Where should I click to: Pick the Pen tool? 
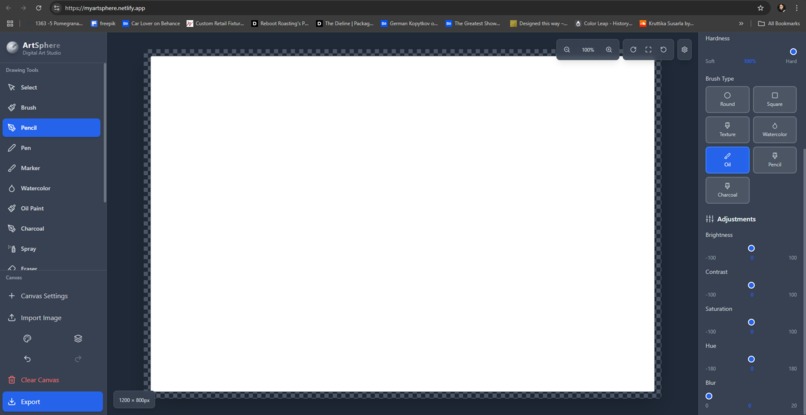pos(51,148)
